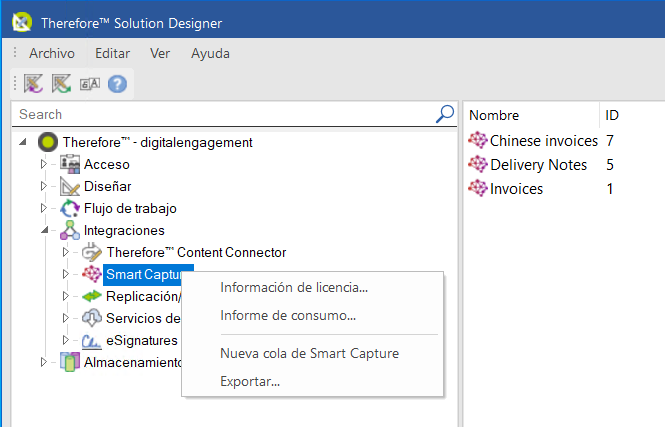Click ID value 7 for Chinese invoices
665x427 pixels.
coord(610,141)
